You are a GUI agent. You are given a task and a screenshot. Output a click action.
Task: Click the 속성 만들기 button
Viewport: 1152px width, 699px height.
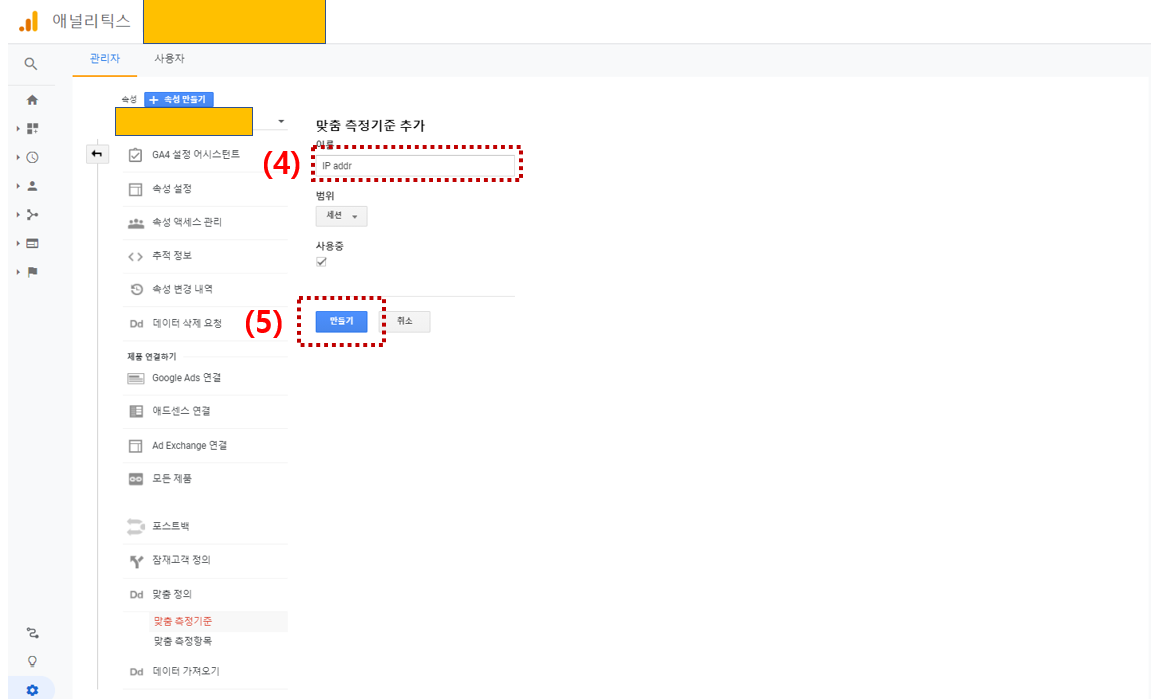[179, 99]
